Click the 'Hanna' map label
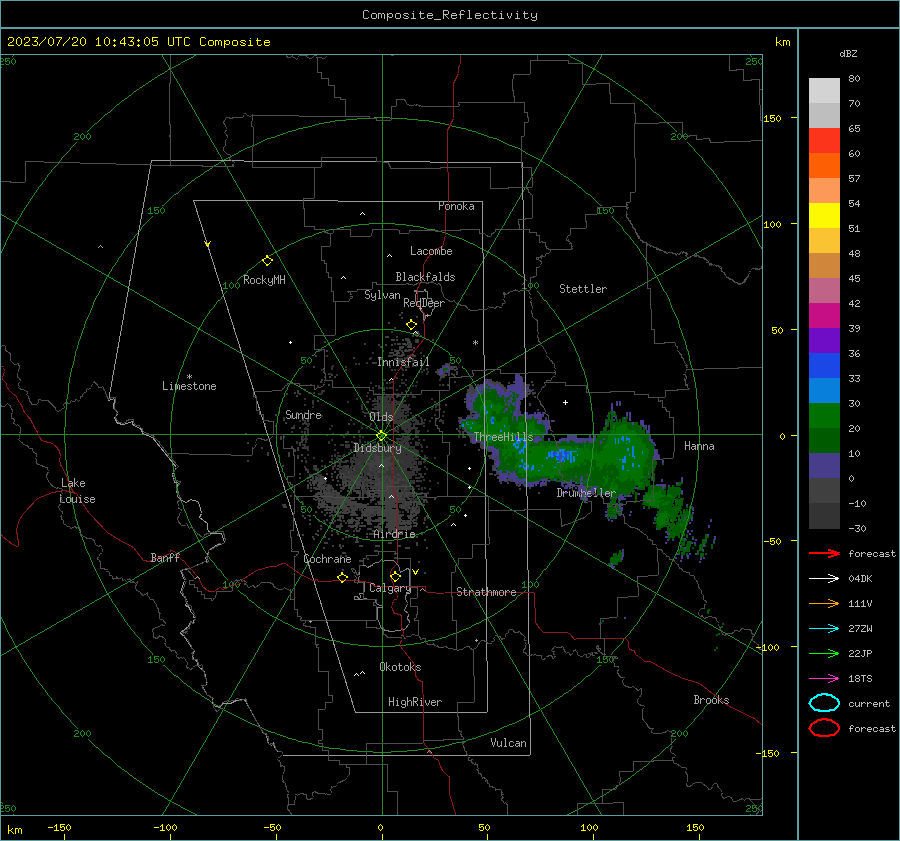The image size is (900, 841). click(699, 446)
